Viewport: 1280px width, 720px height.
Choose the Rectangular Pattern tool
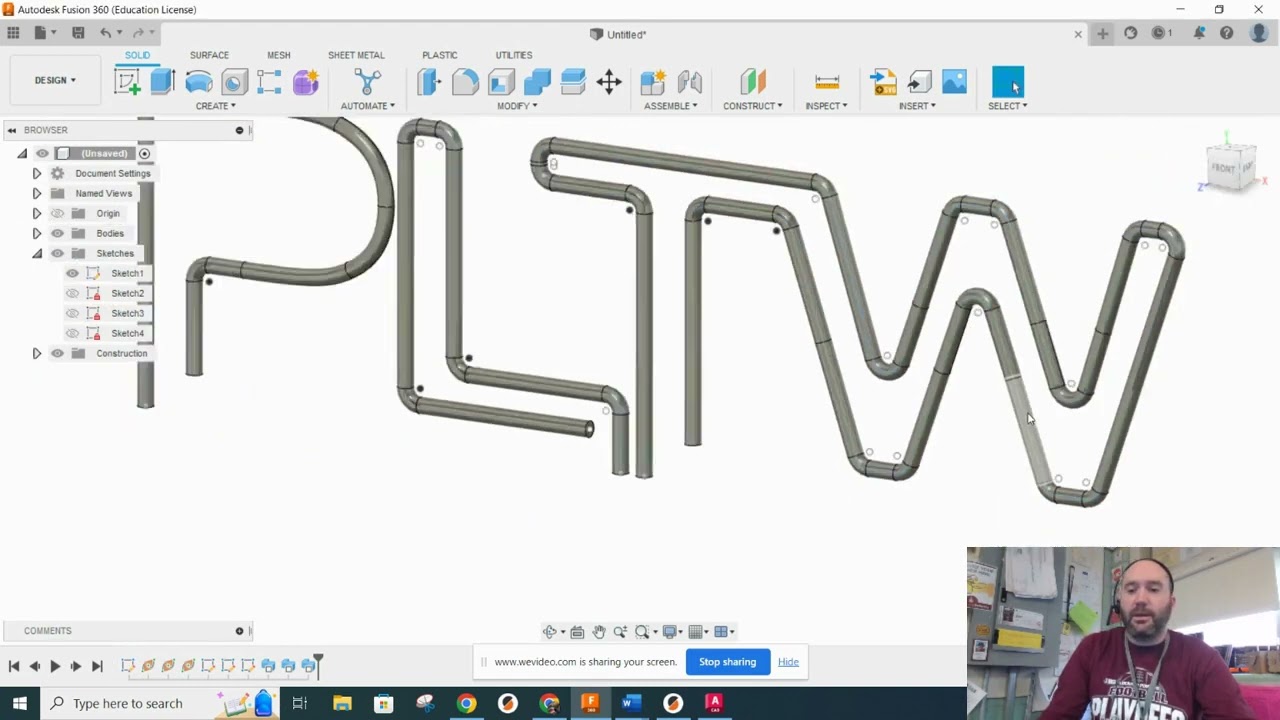click(x=269, y=82)
